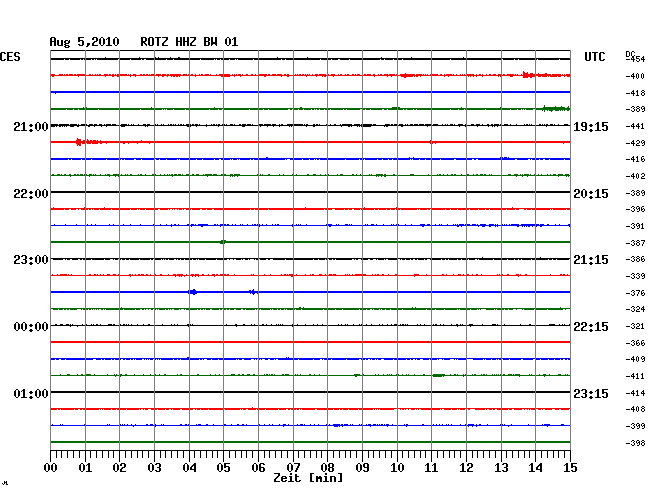Viewport: 650px width, 494px height.
Task: Click the "04" minute axis label
Action: (189, 468)
